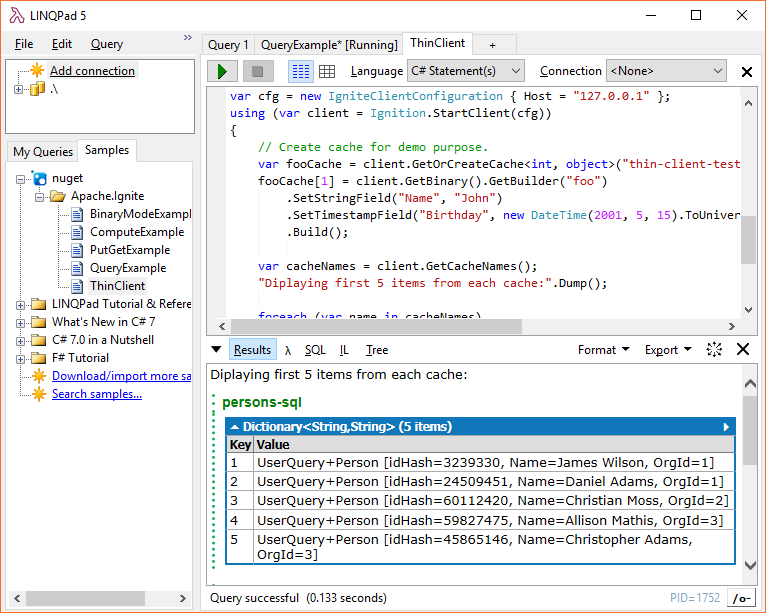Click the Add connection star icon
Image resolution: width=766 pixels, height=613 pixels.
(37, 70)
